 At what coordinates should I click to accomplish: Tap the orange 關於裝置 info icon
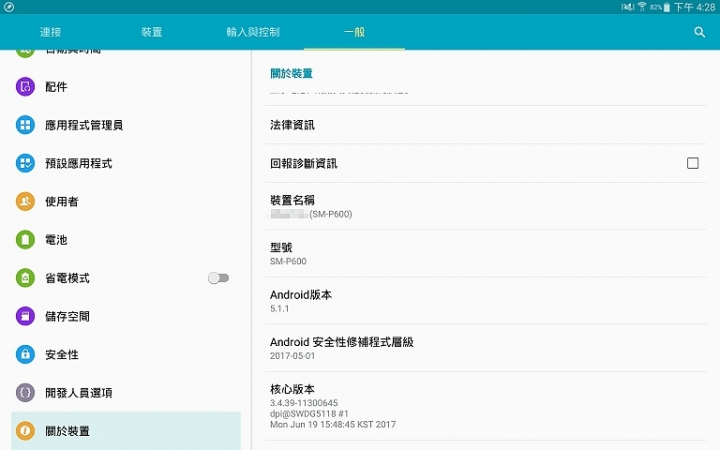click(25, 431)
